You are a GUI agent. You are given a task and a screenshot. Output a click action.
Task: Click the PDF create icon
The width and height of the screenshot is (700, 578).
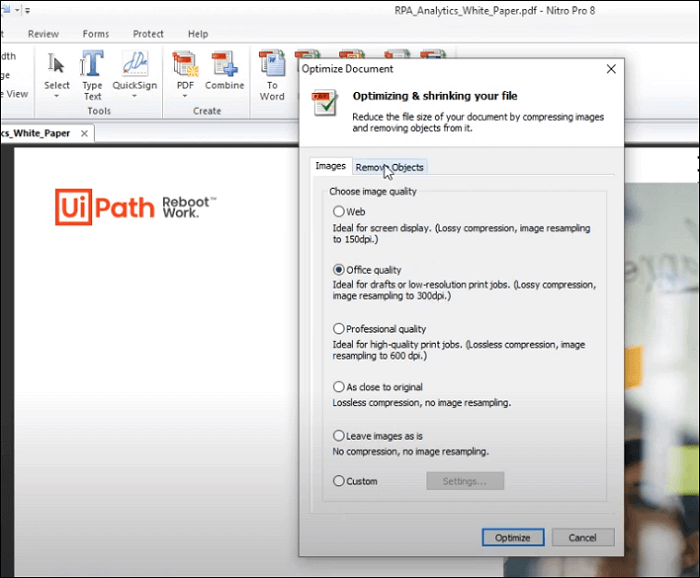pos(185,63)
